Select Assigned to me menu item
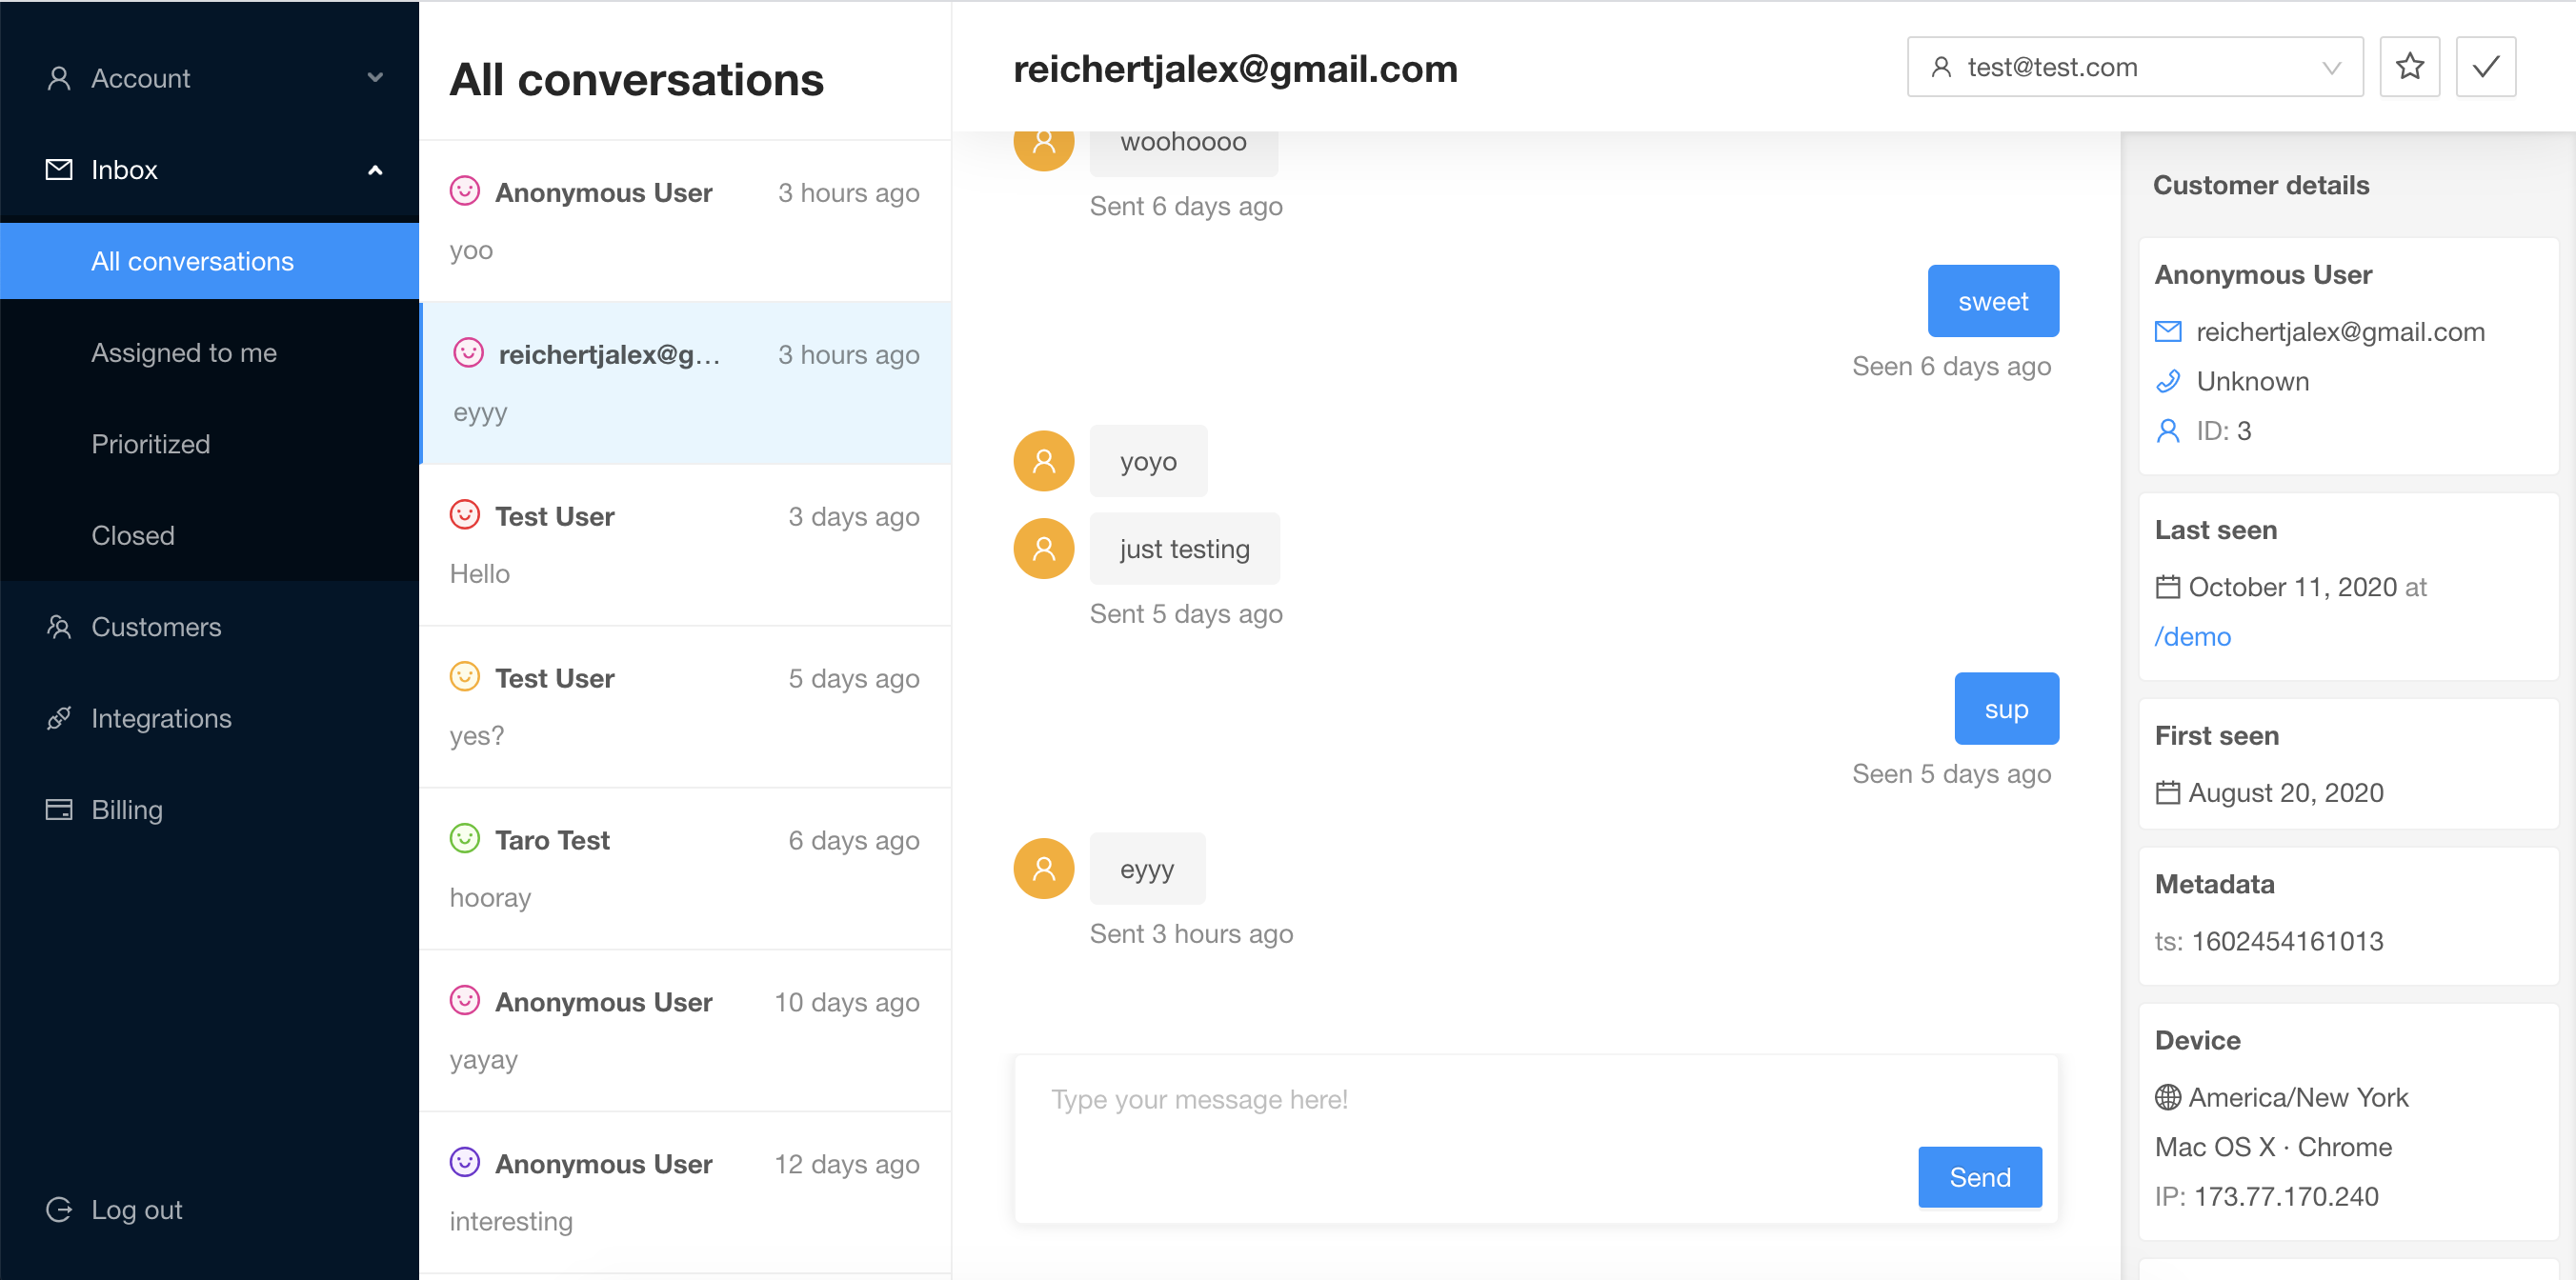The image size is (2576, 1280). (x=184, y=353)
